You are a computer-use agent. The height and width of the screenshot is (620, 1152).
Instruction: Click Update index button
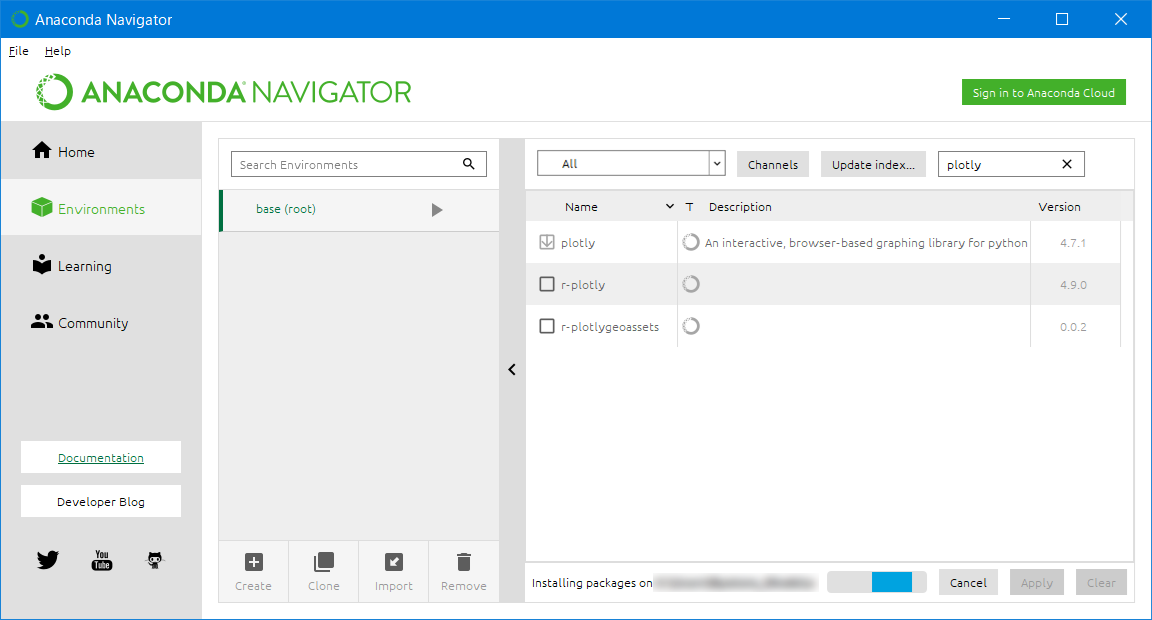pyautogui.click(x=873, y=164)
